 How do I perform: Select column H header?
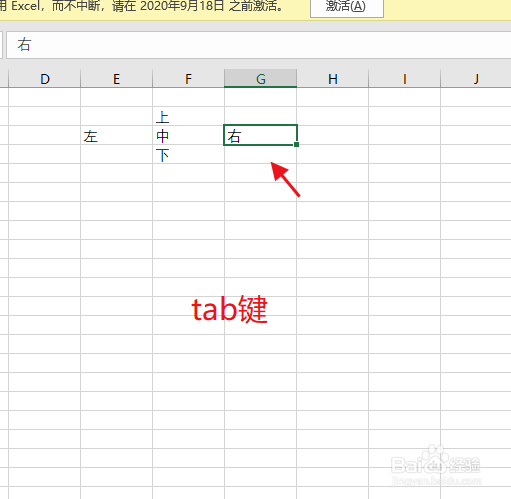tap(332, 79)
